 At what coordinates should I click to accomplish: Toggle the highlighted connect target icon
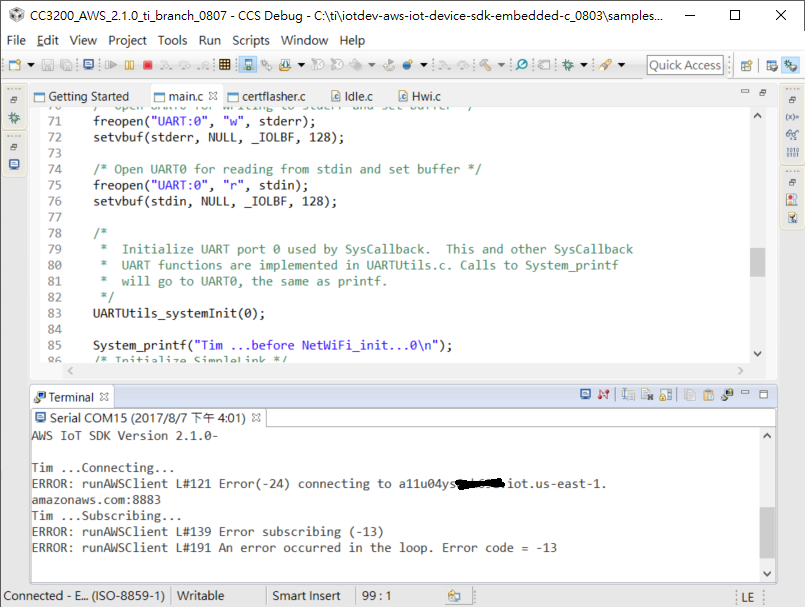point(247,65)
